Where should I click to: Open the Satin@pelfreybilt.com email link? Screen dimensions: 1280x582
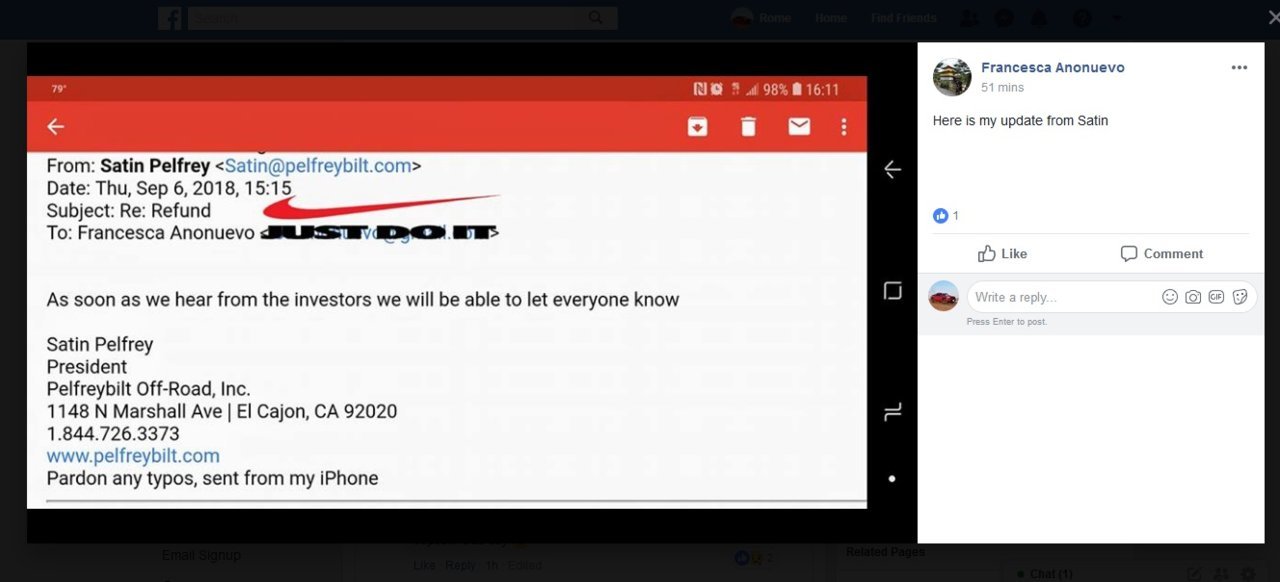click(318, 166)
